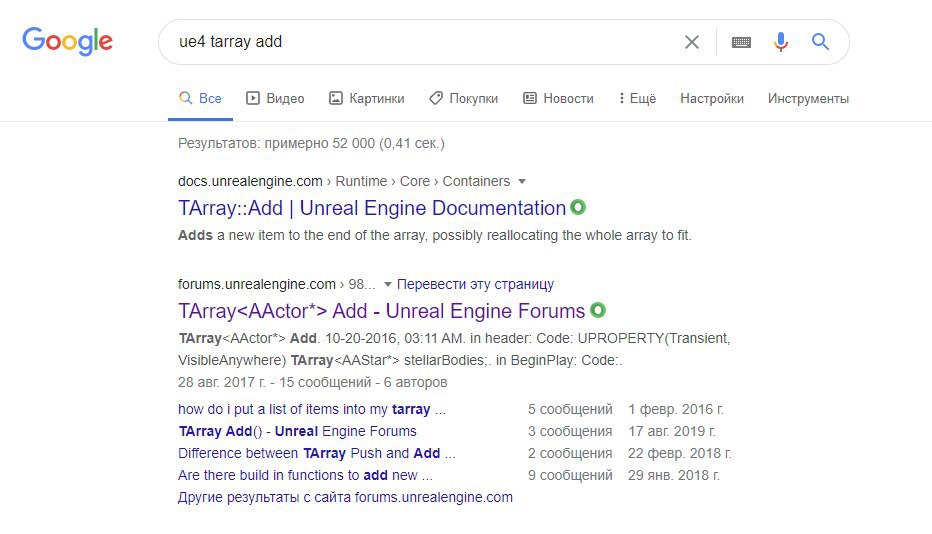
Task: Click the '28 авг. 2017 г. - 15 сообщений' line
Action: pos(312,382)
